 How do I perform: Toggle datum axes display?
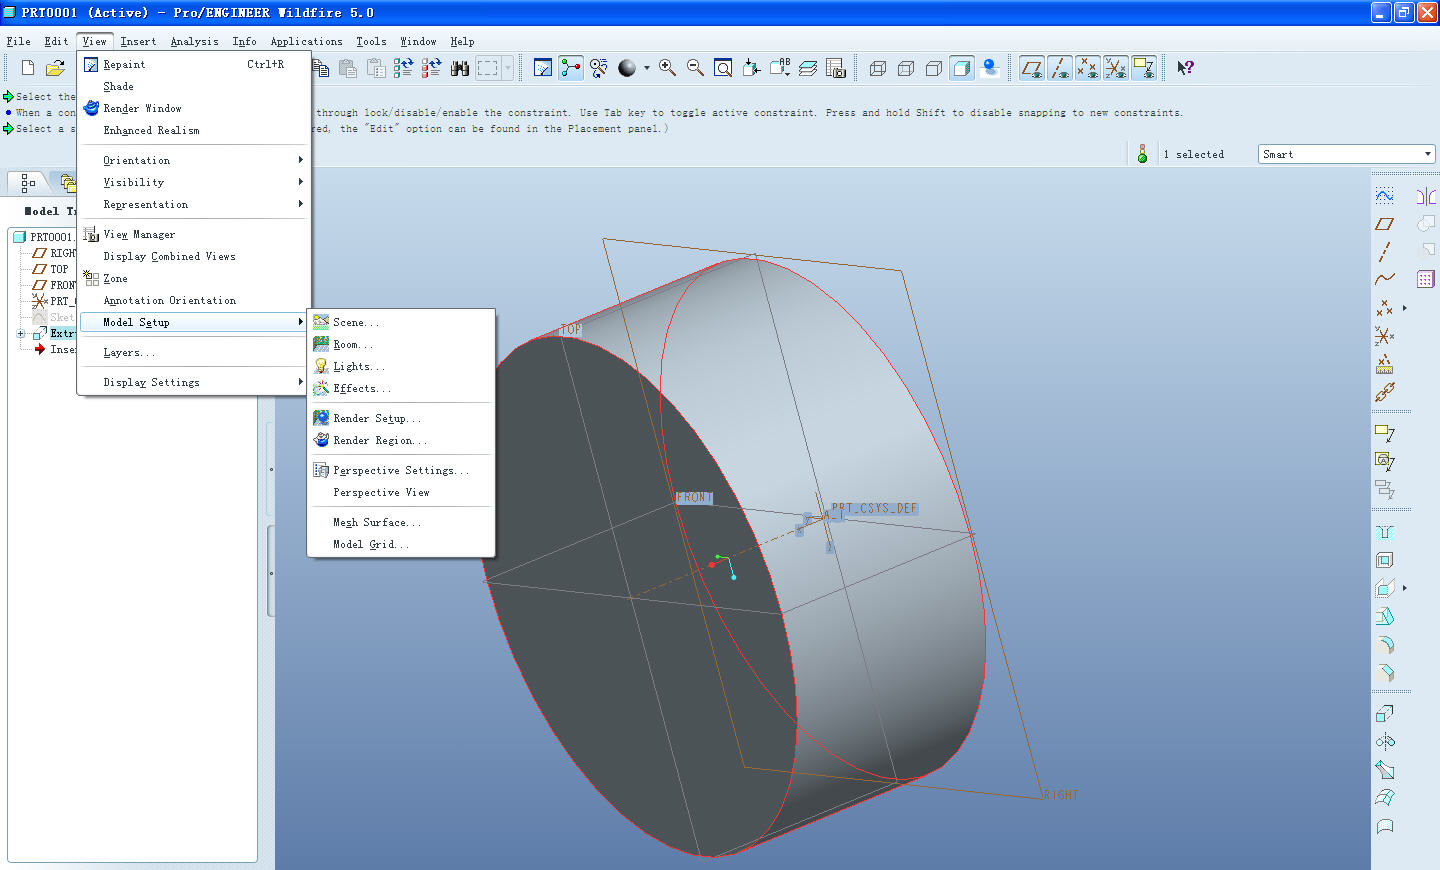[x=1060, y=68]
